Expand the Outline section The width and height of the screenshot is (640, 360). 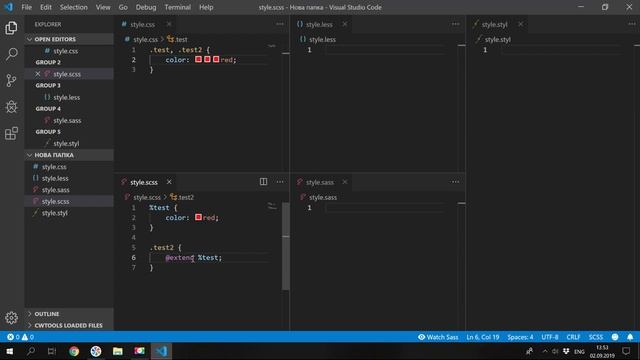click(69, 314)
